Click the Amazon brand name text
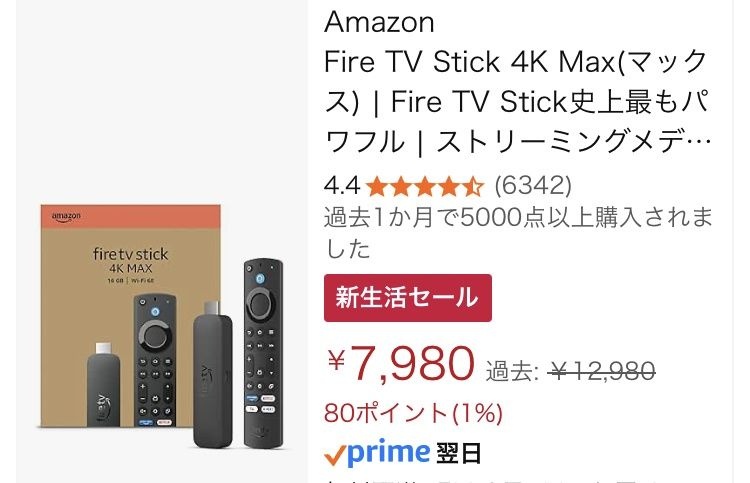This screenshot has width=750, height=483. pyautogui.click(x=379, y=22)
